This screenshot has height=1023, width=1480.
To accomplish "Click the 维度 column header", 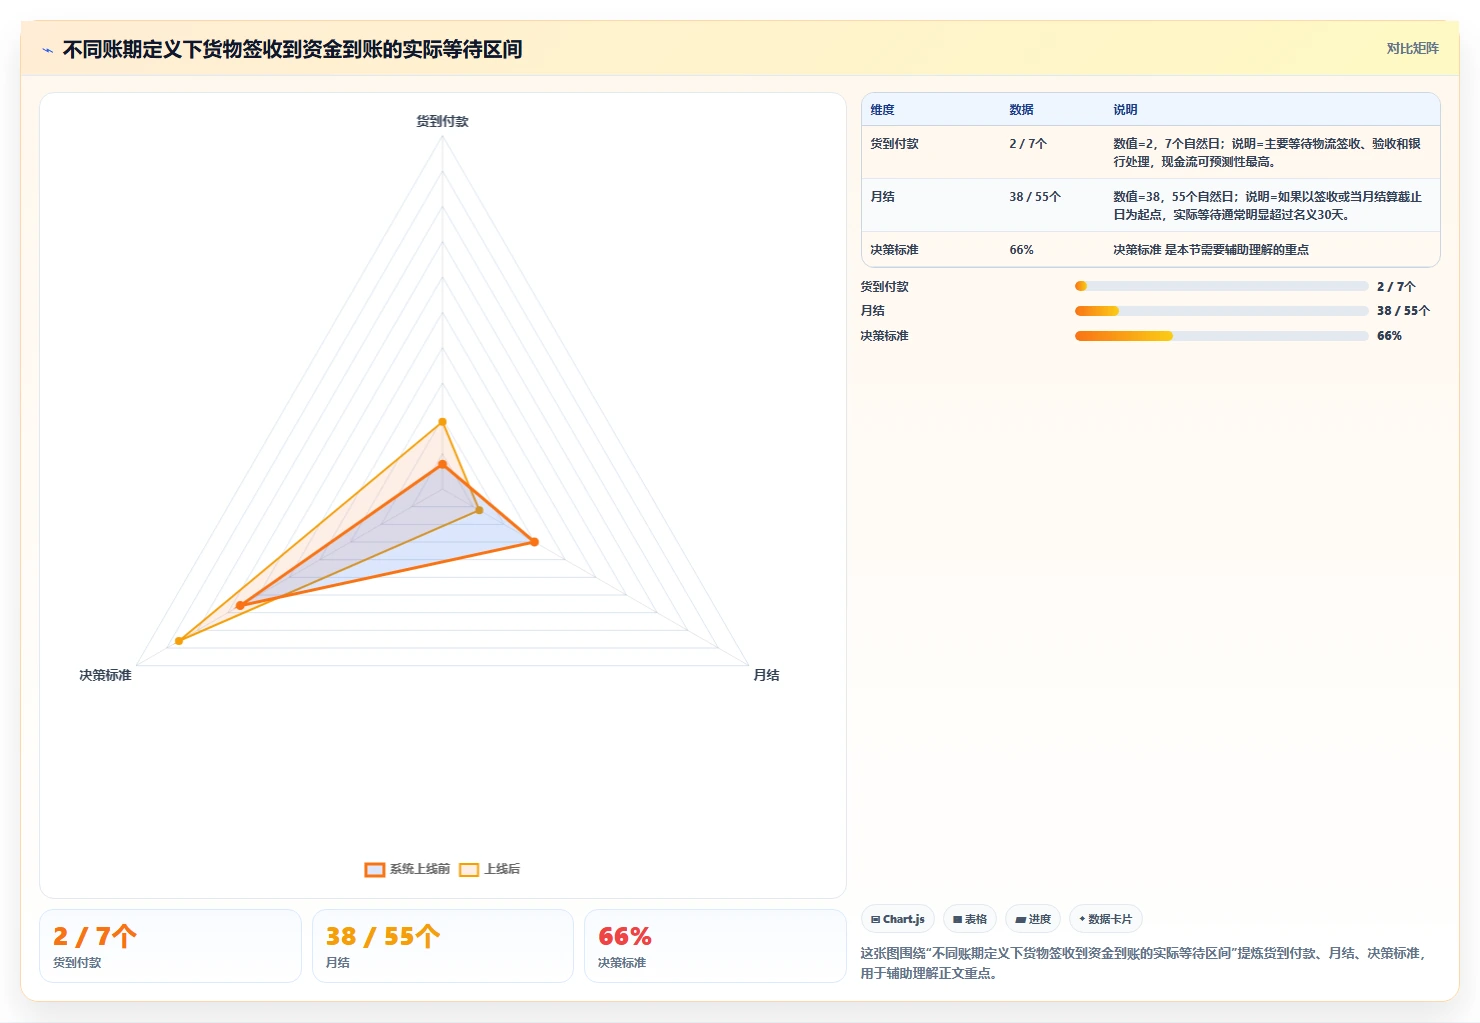I will 882,110.
